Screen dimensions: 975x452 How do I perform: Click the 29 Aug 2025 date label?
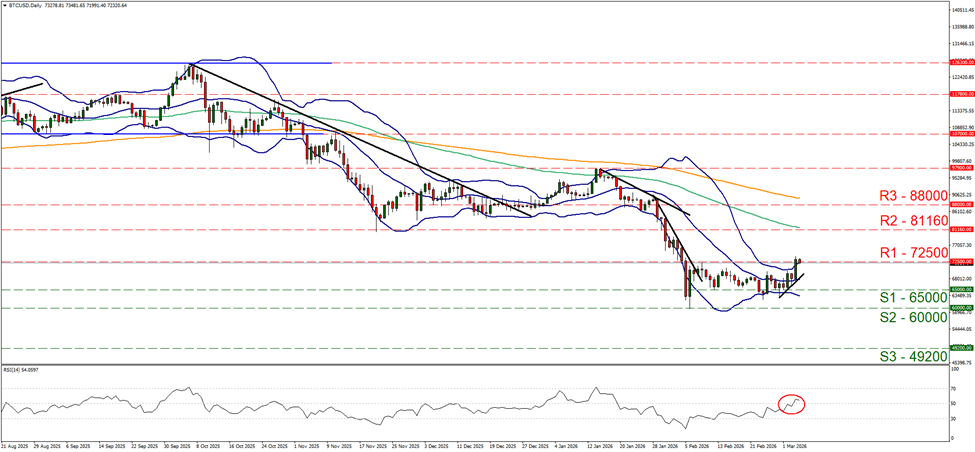[46, 446]
